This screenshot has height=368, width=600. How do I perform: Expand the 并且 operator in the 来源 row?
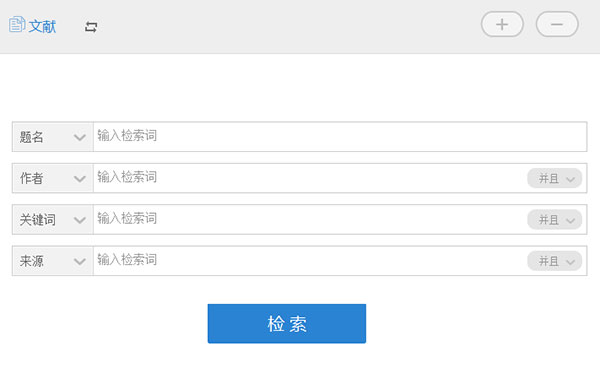point(554,261)
